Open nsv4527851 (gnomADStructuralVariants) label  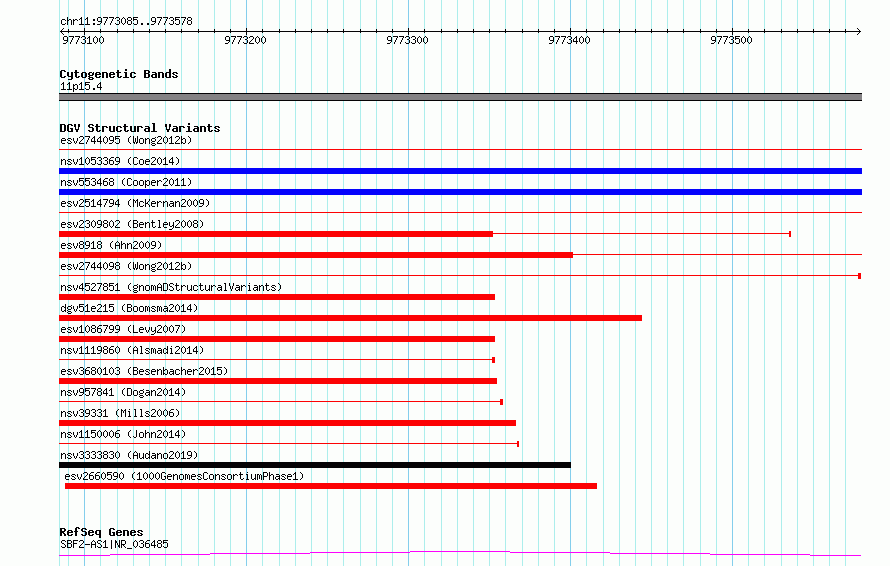(x=171, y=287)
